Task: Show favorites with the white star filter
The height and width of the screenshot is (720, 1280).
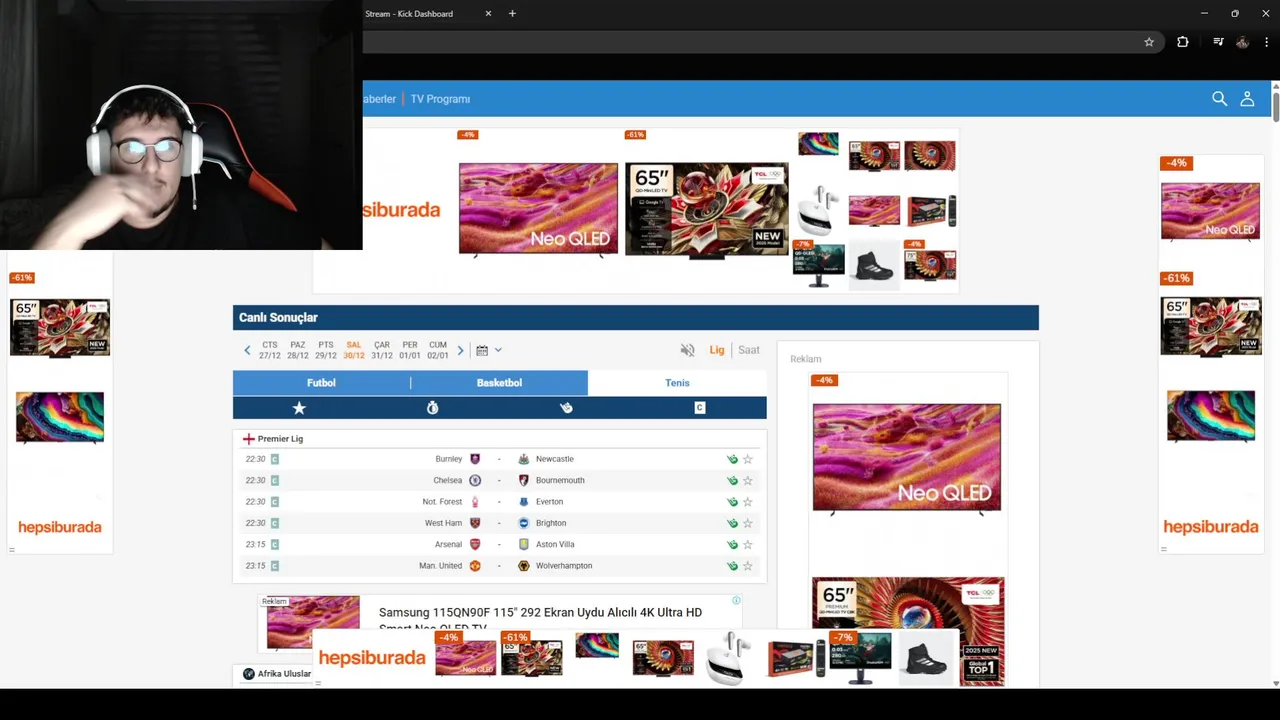Action: click(299, 408)
